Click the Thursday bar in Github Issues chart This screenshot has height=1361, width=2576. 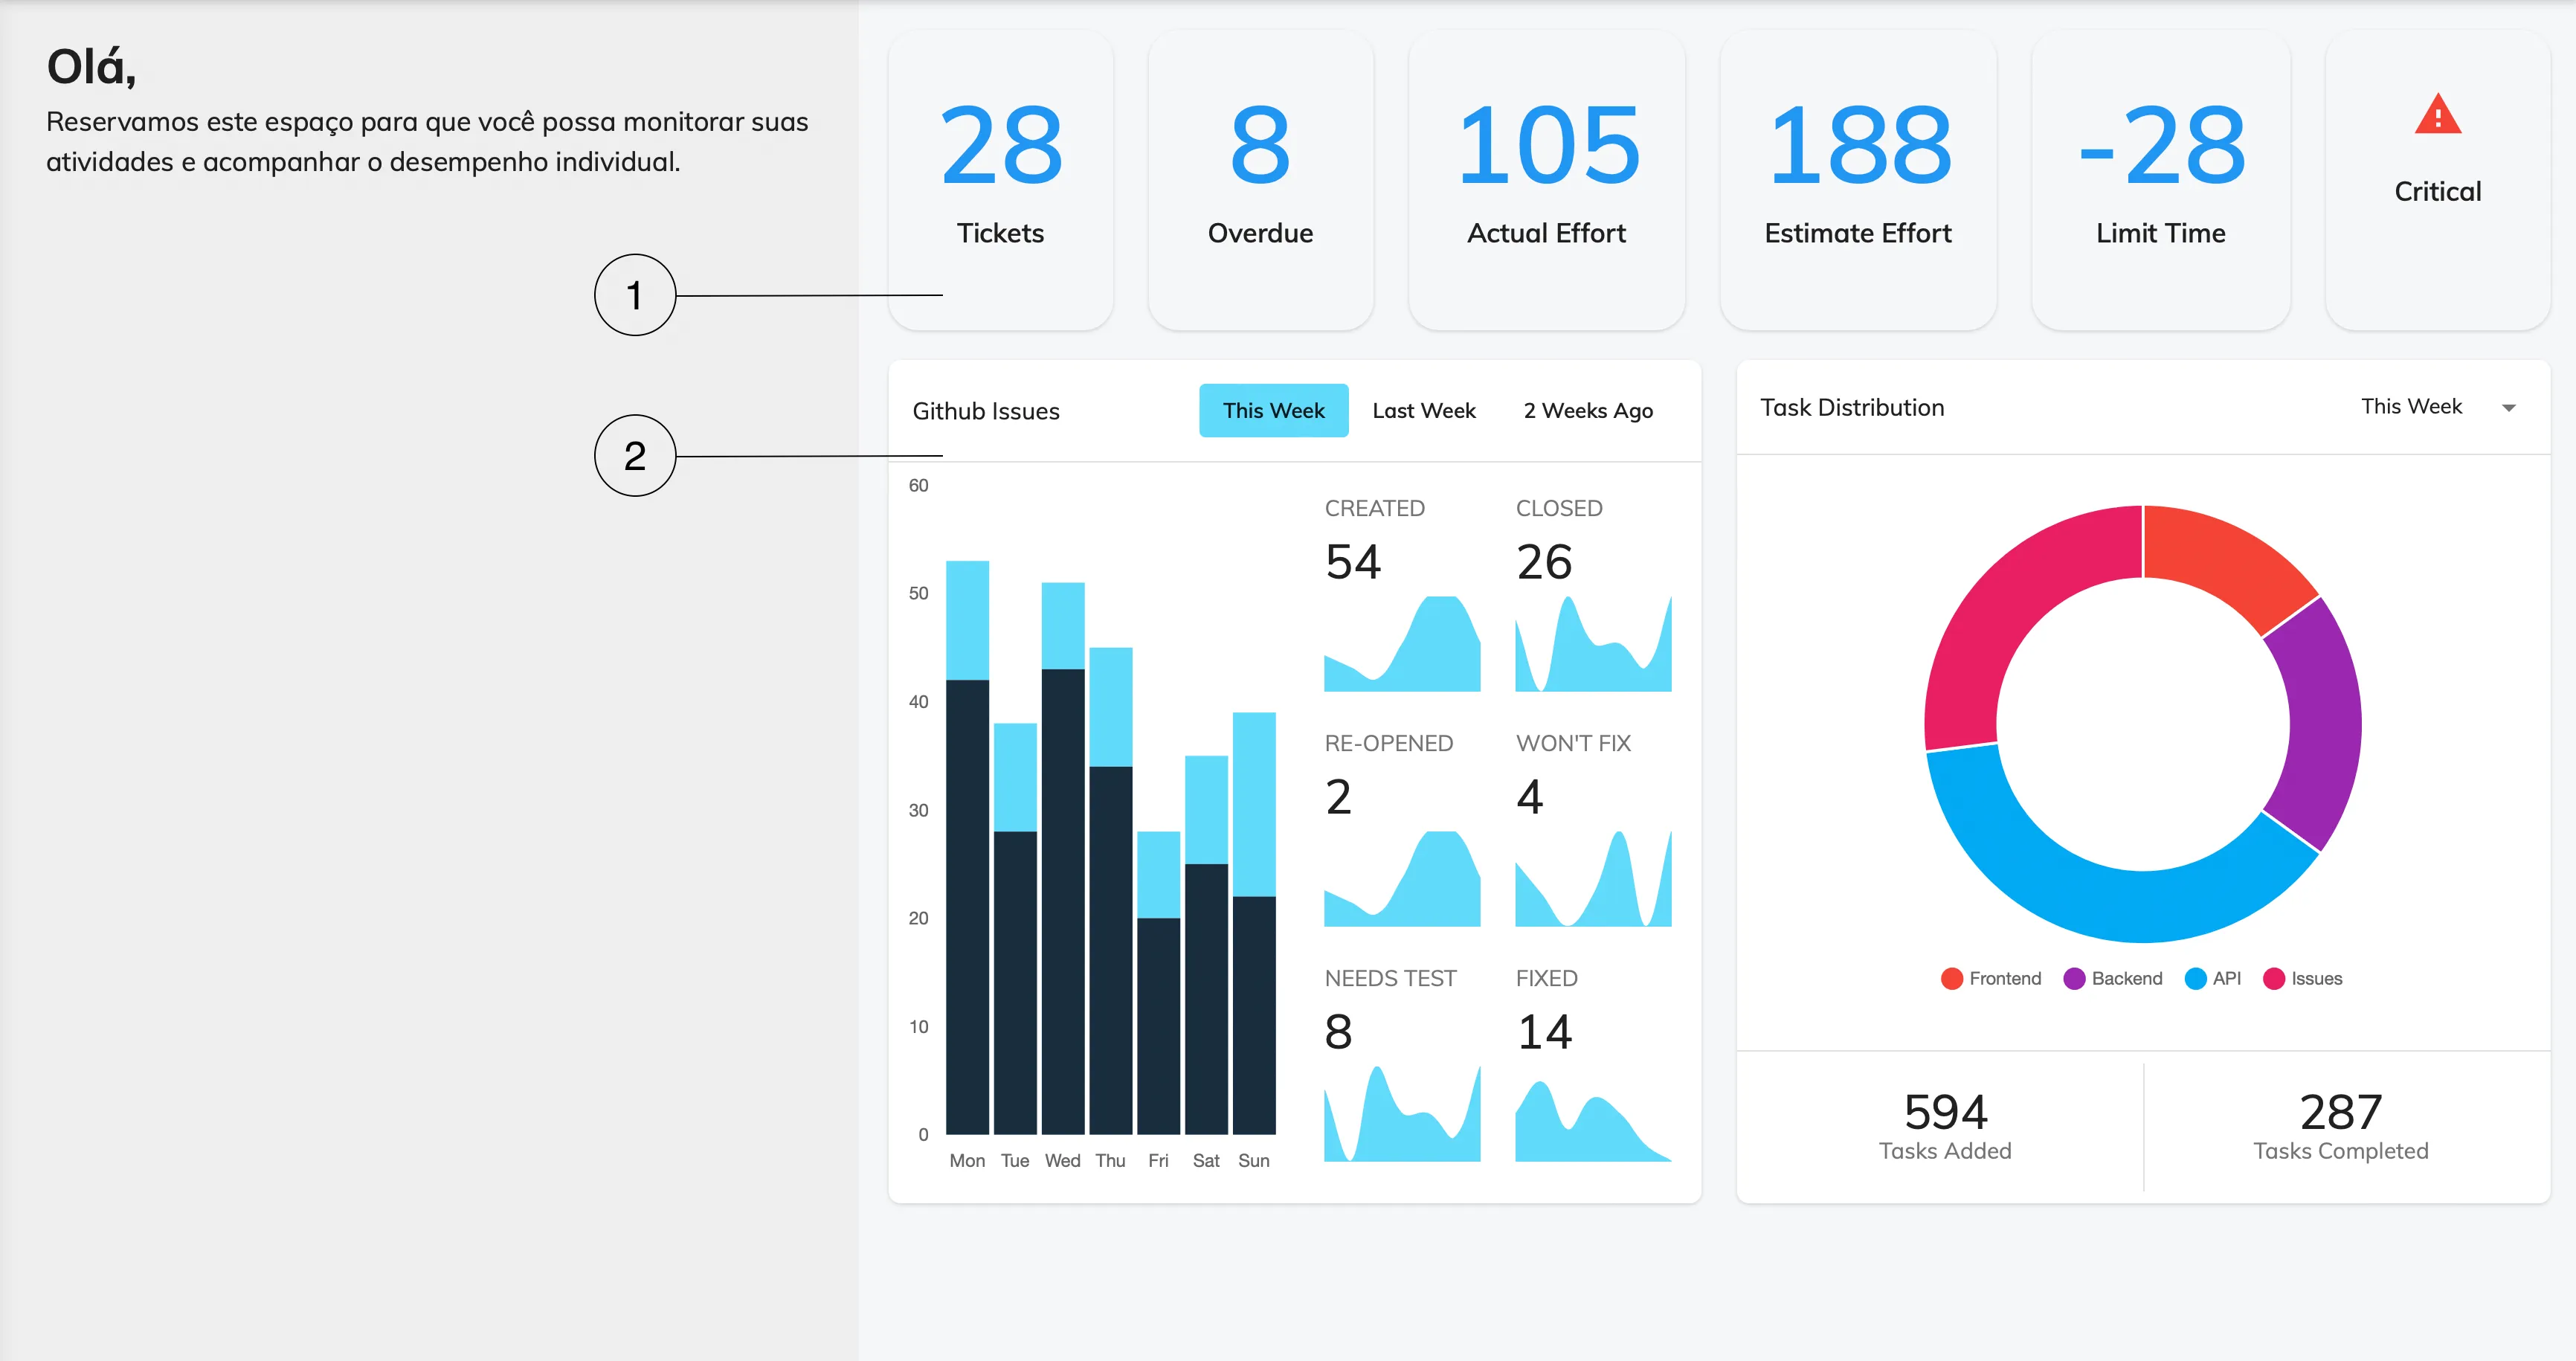pos(1110,890)
